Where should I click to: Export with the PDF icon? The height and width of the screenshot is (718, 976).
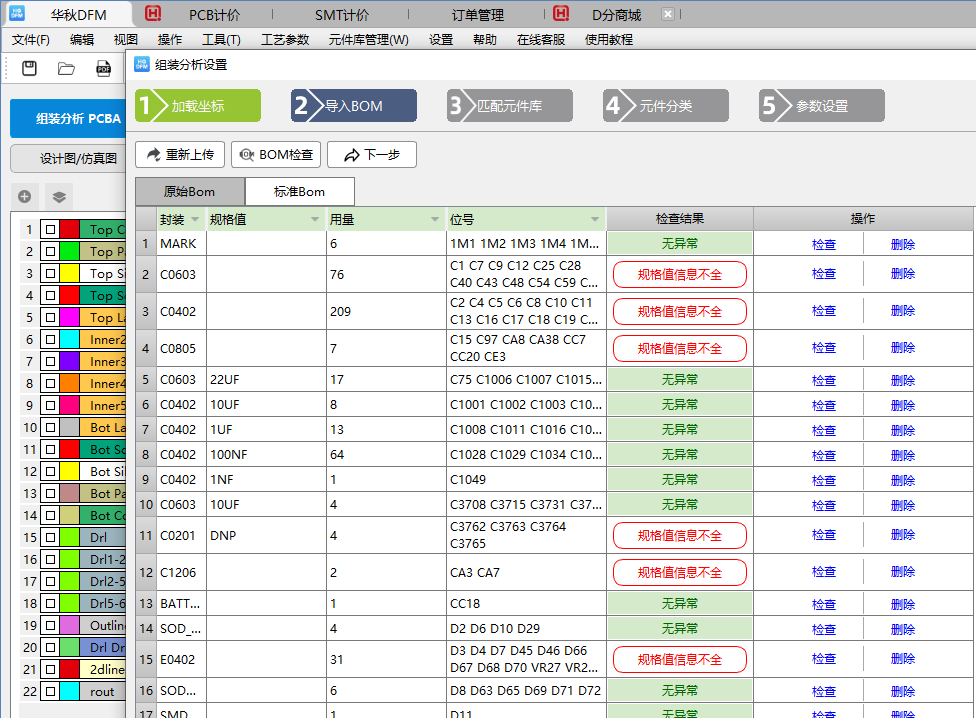click(104, 68)
